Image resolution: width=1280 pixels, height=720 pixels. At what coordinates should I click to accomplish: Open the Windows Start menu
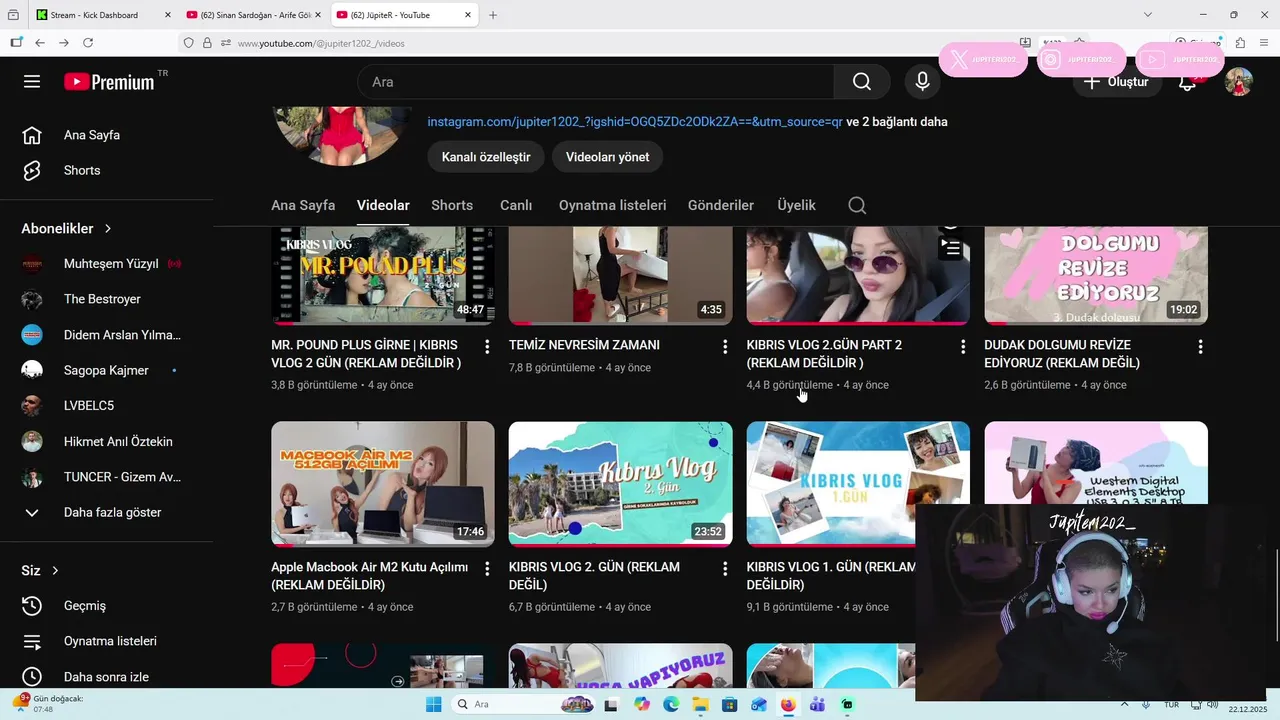coord(433,705)
